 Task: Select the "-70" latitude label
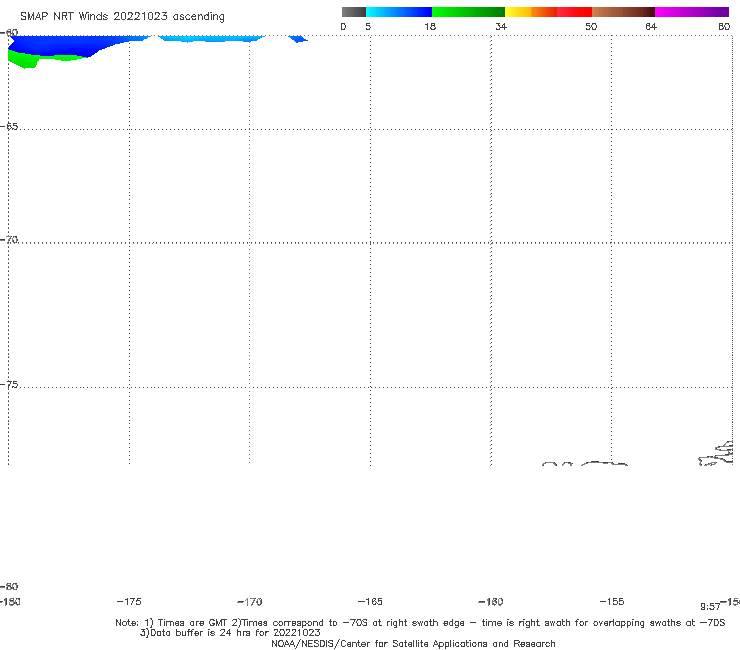(x=9, y=240)
